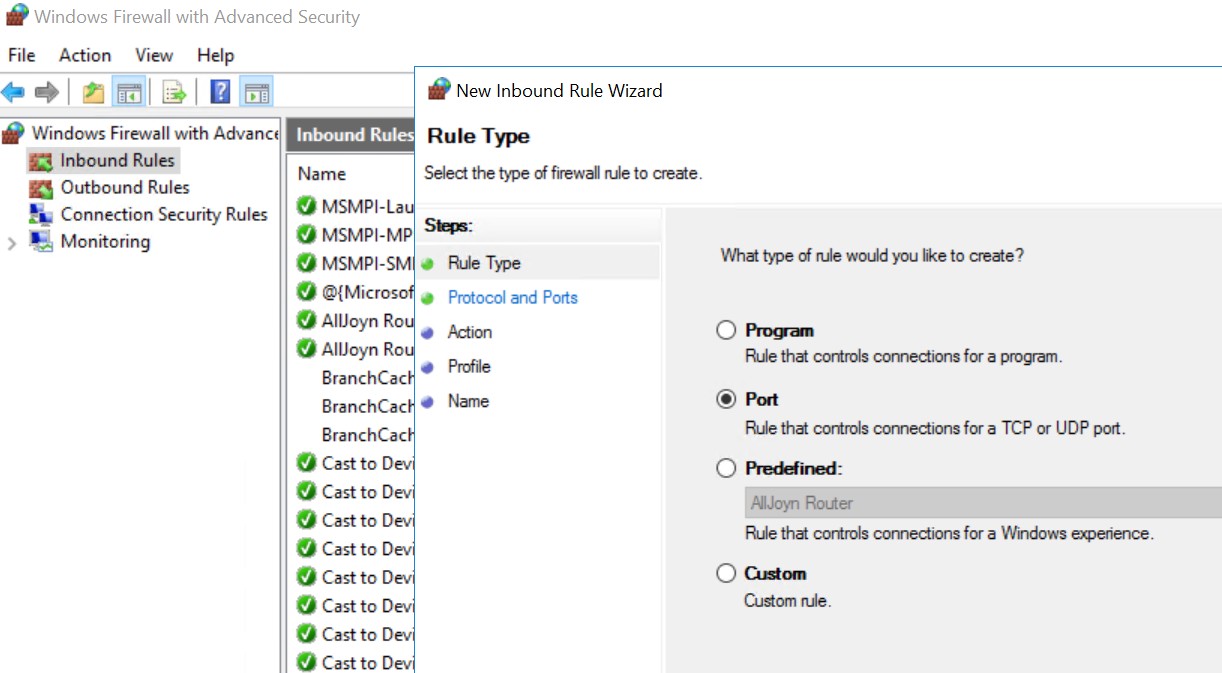Click green check icon beside MSMPI-MP rule

pos(307,235)
